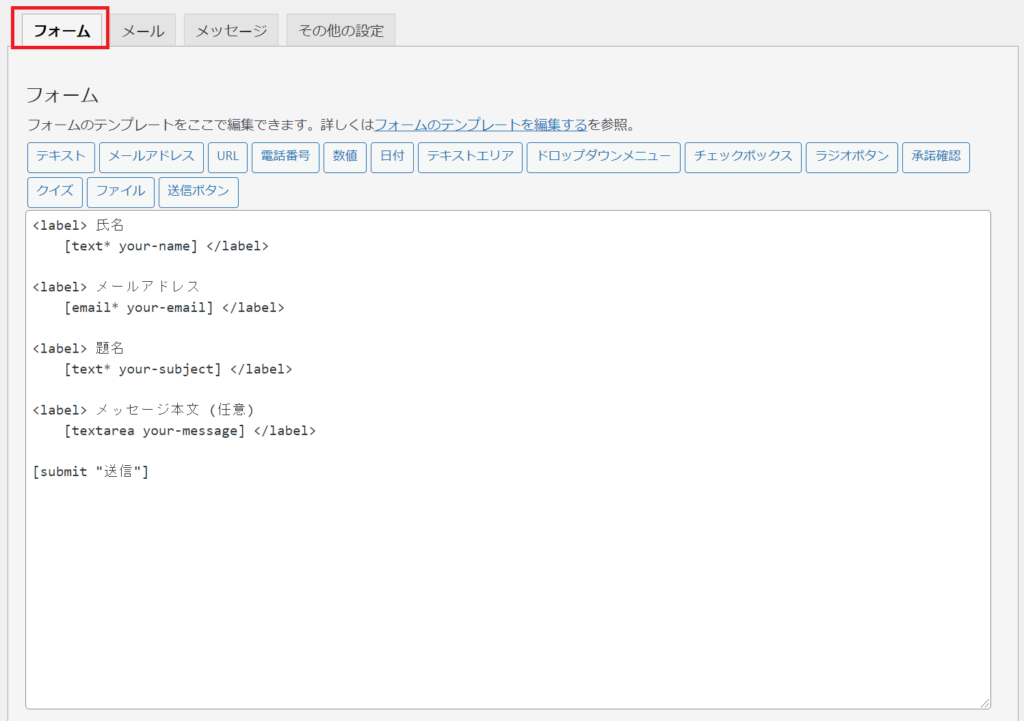Click the [email* your-email] line
Screen dimensions: 1024x721
tap(174, 308)
